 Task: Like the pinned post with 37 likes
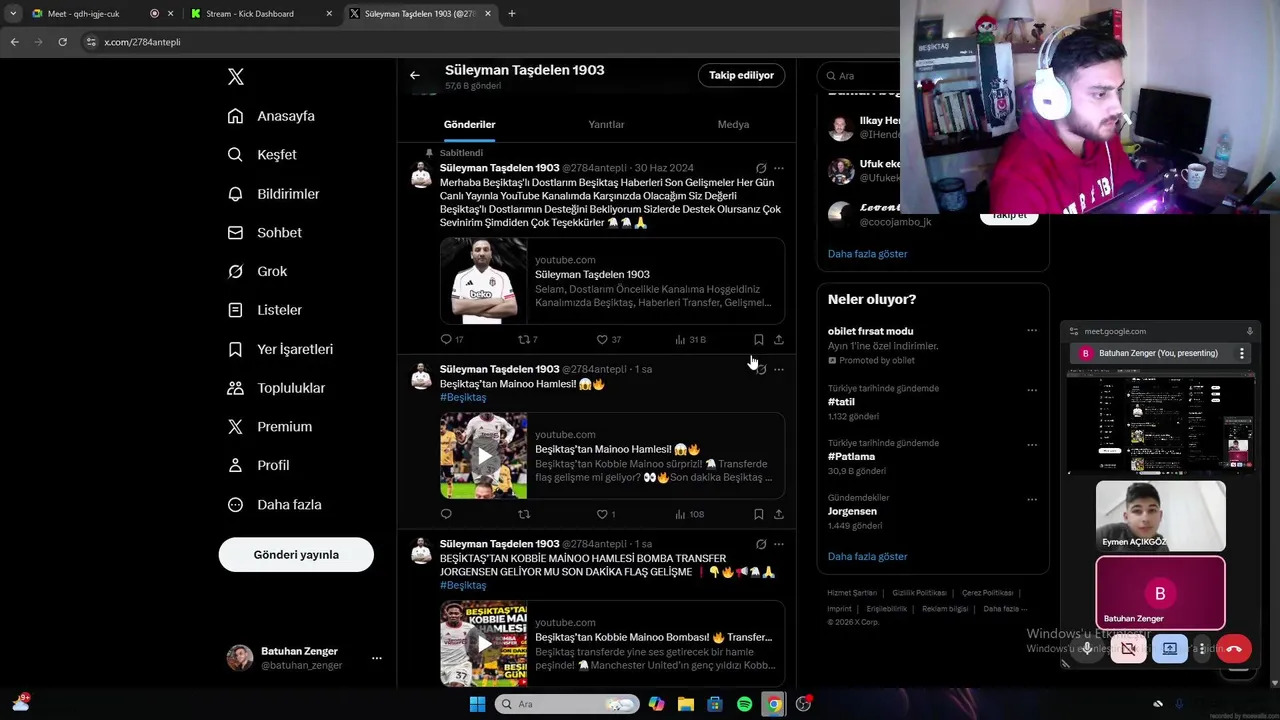click(x=608, y=340)
